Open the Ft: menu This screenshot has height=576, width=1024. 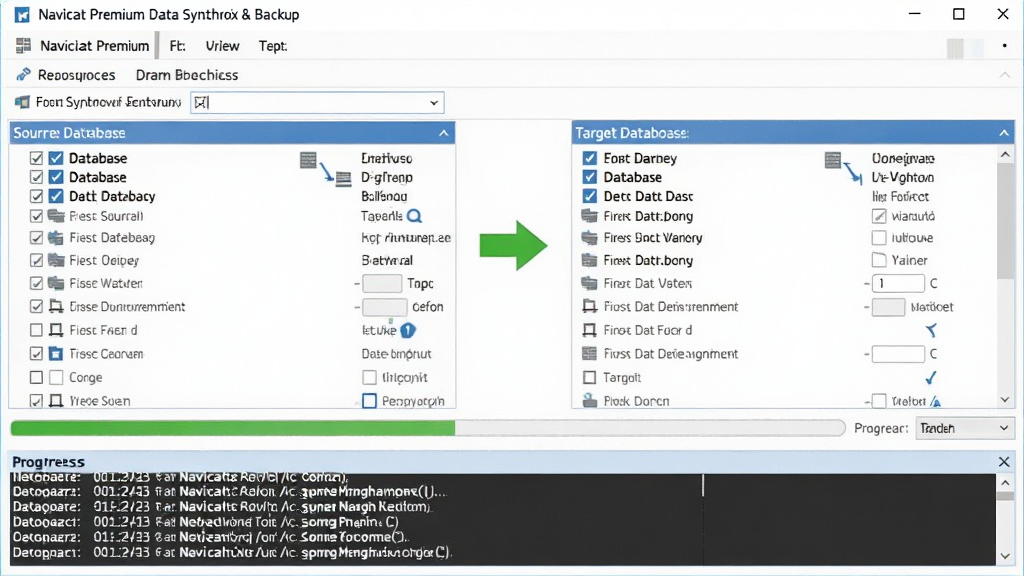point(177,46)
